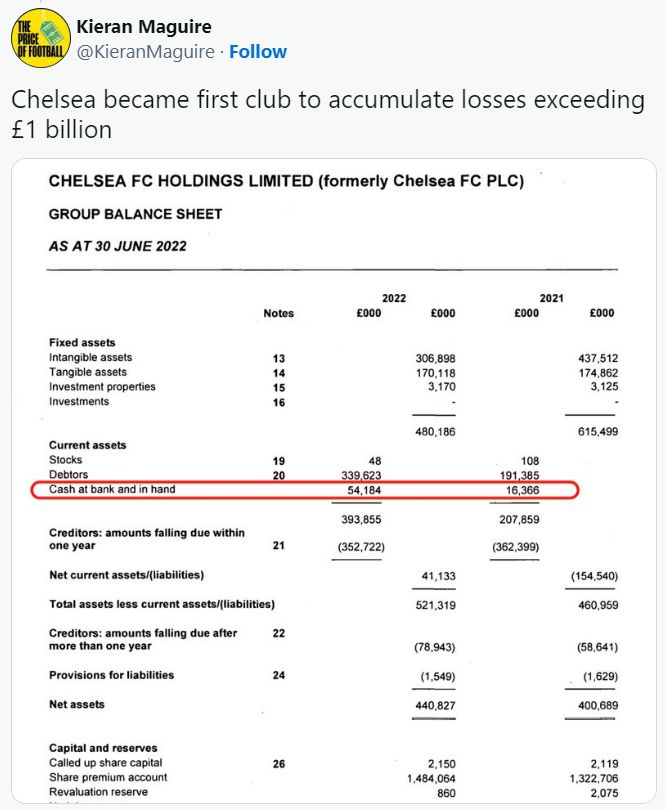
Task: Open Kieran Maguire's profile via display name
Action: (144, 27)
